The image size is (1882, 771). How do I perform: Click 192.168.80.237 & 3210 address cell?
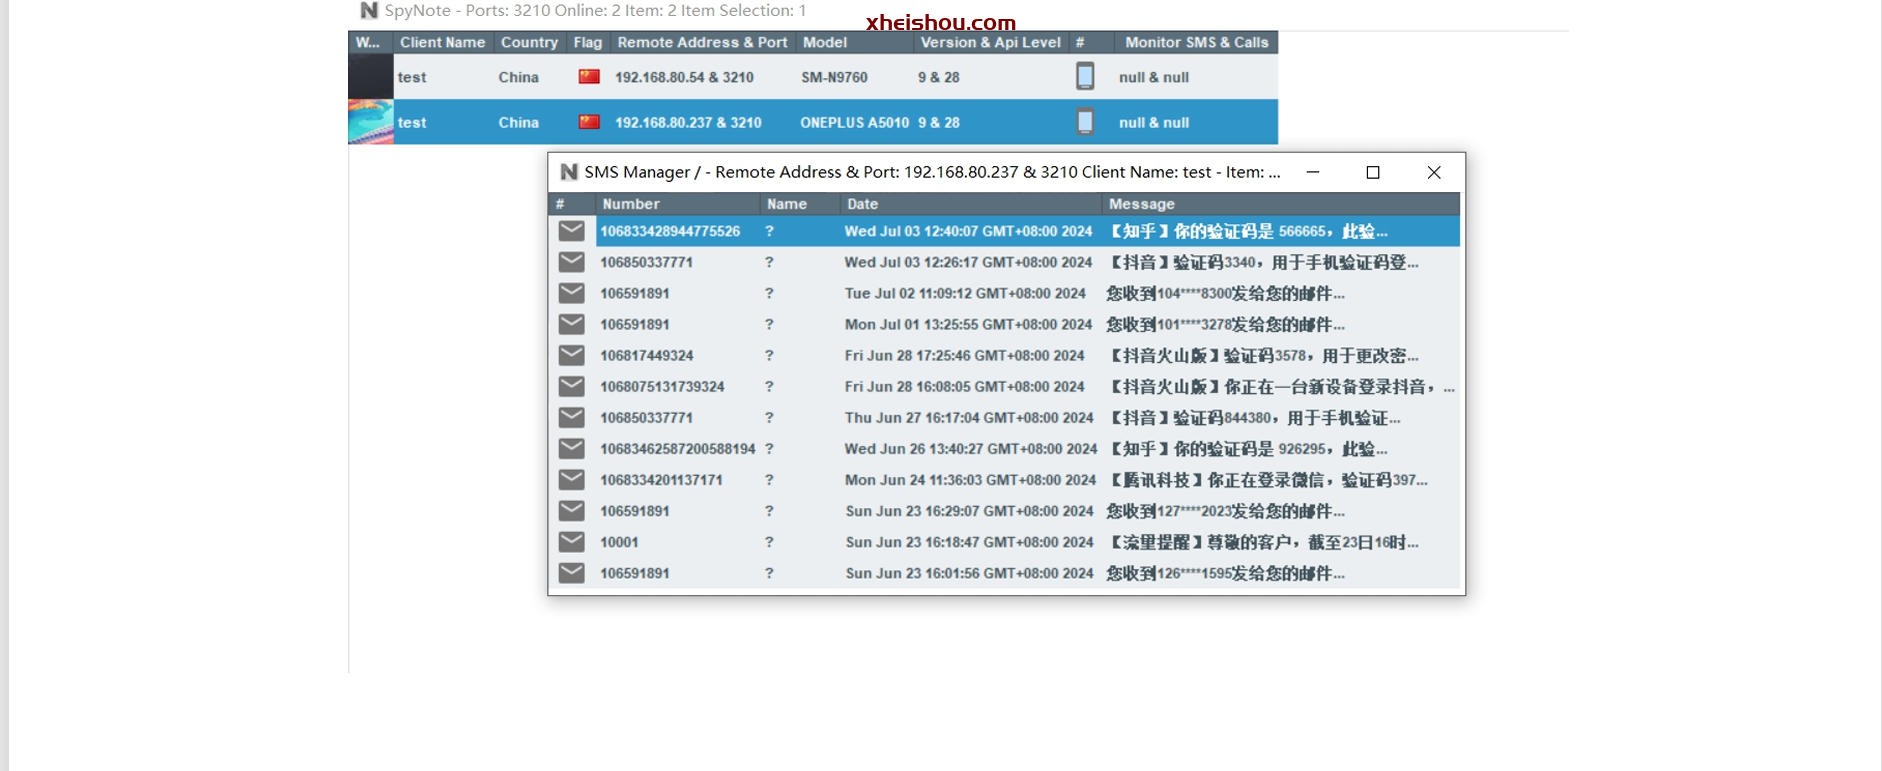click(688, 122)
